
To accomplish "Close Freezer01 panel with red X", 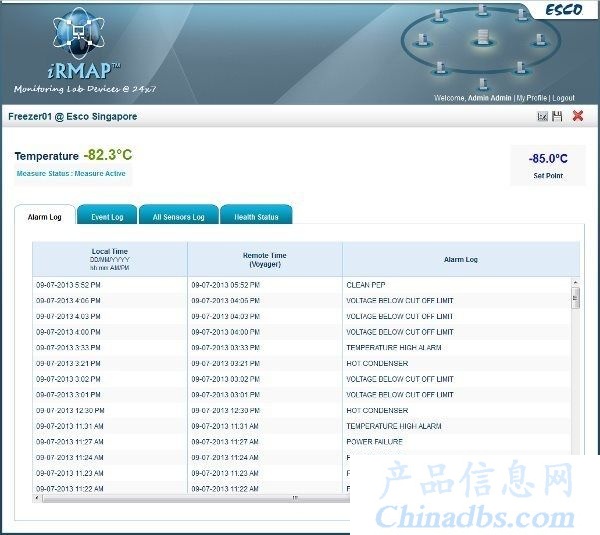I will 577,116.
